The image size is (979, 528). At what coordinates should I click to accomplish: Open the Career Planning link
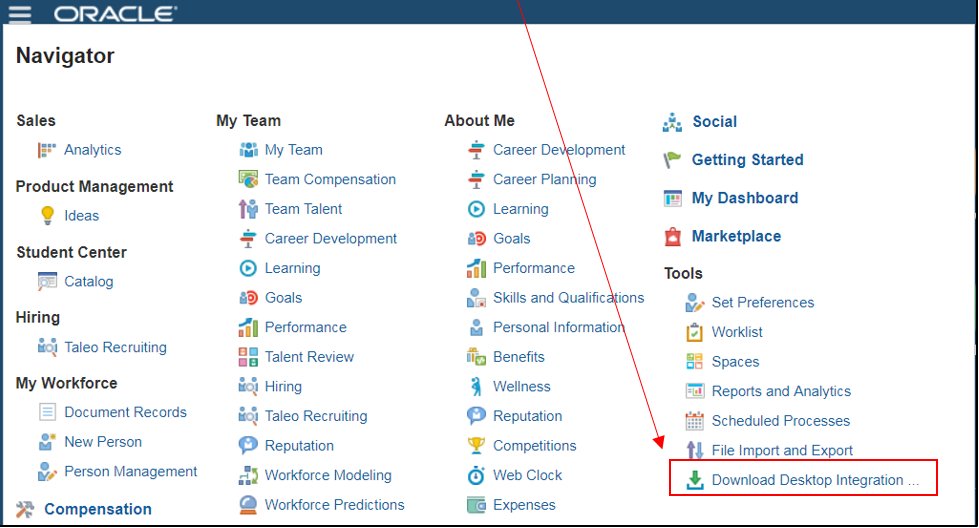tap(544, 179)
